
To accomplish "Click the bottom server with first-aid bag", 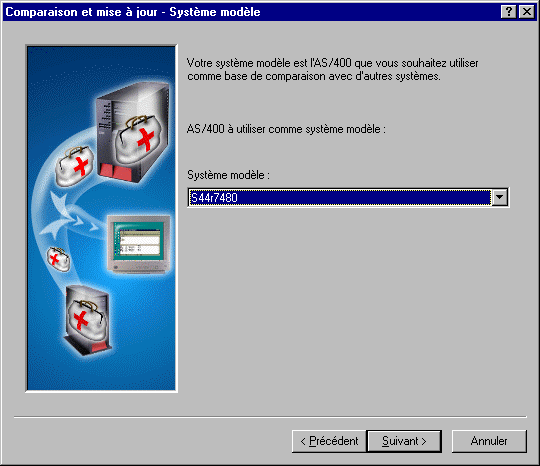I will click(88, 320).
